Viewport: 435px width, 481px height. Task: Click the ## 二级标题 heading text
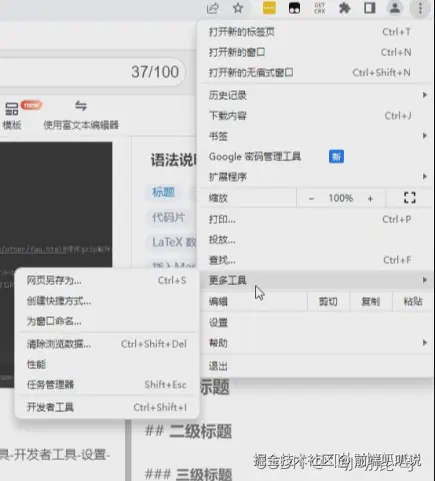(x=189, y=431)
